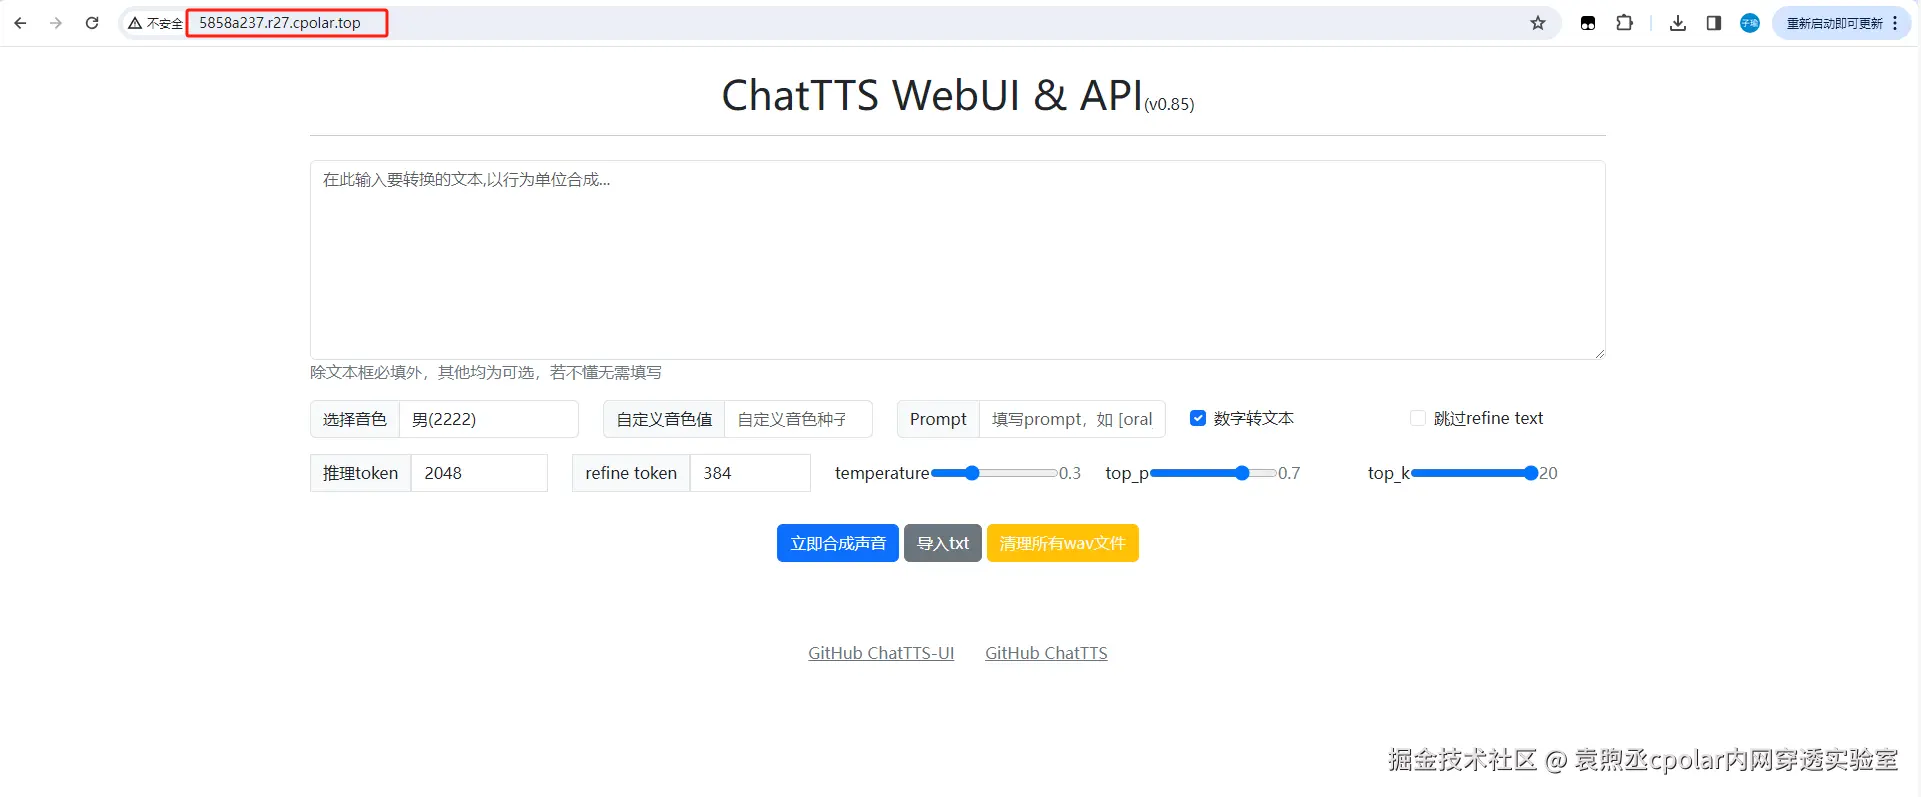The image size is (1921, 797).
Task: Toggle the browser side panel icon
Action: click(1714, 23)
